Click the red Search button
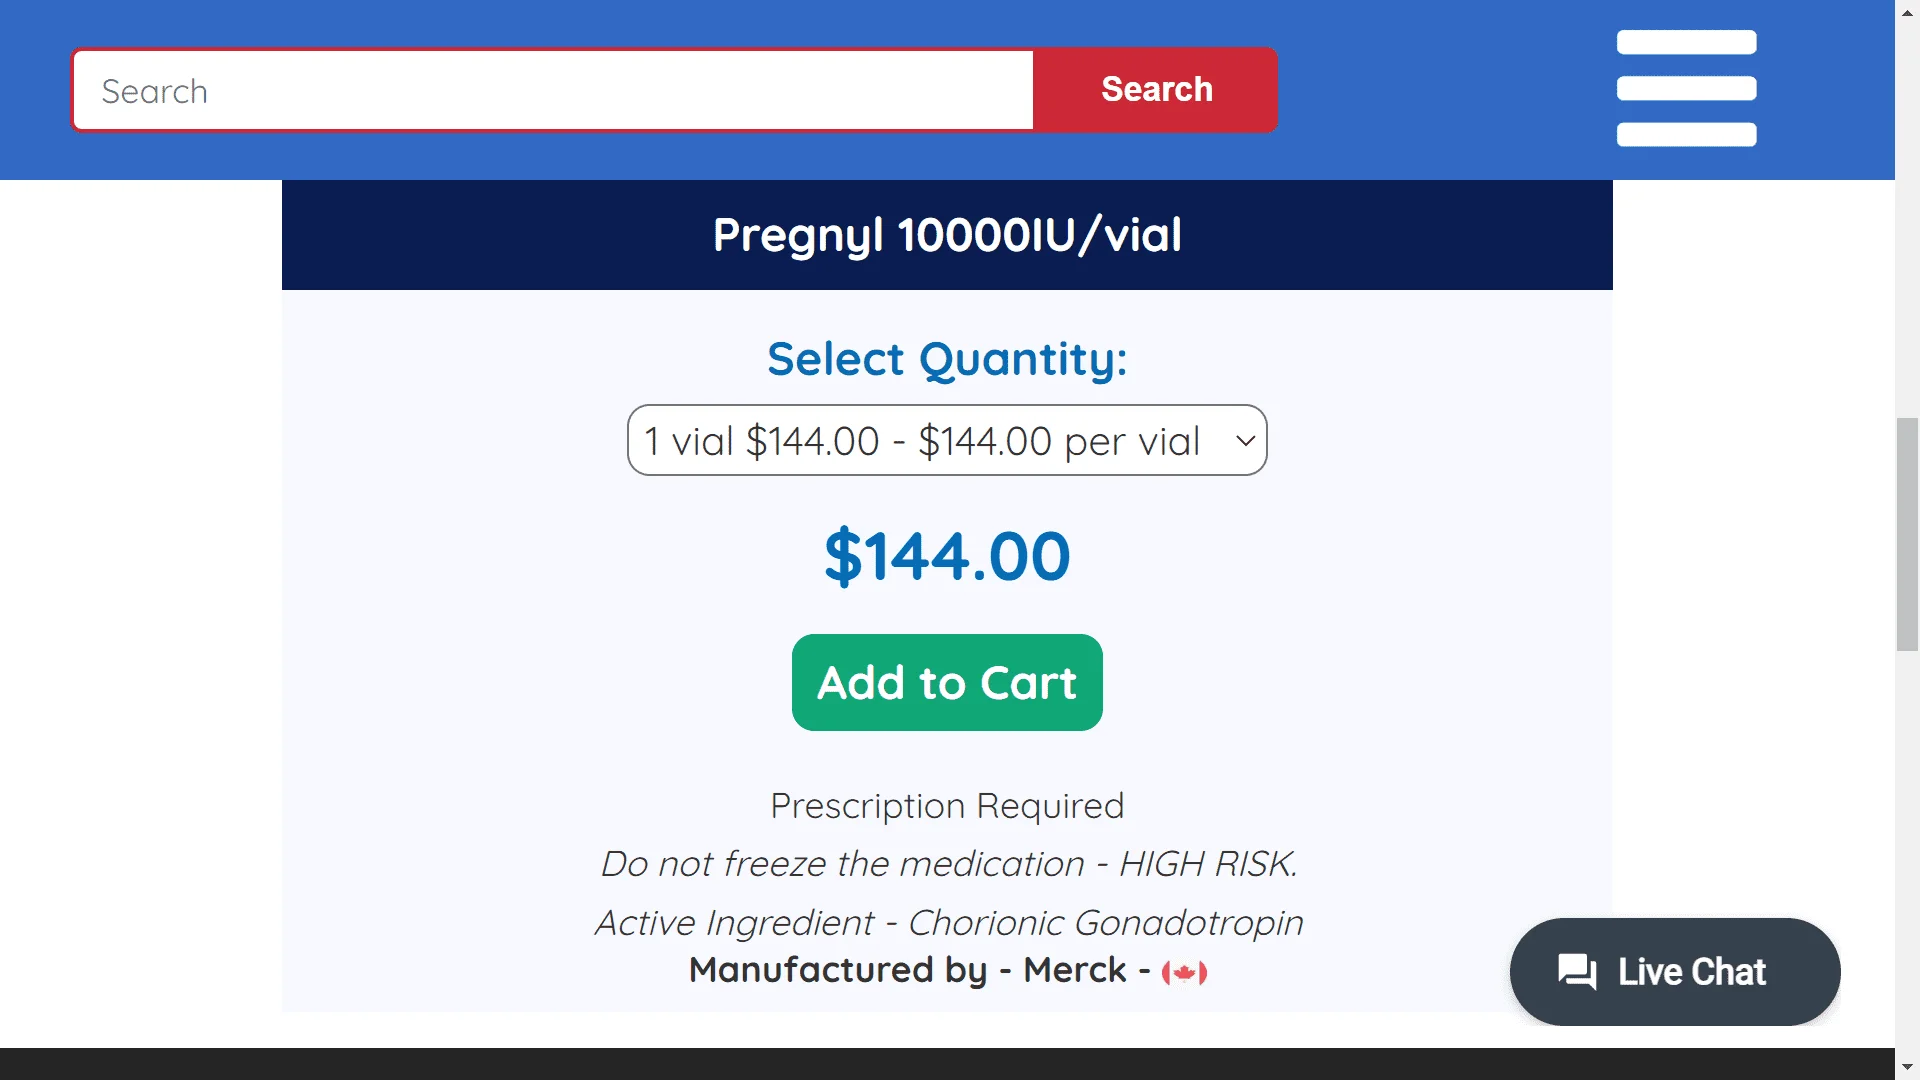 pyautogui.click(x=1156, y=90)
